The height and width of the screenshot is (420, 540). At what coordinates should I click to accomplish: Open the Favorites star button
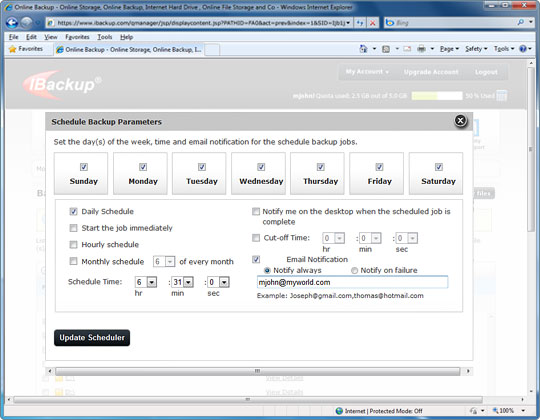point(26,49)
